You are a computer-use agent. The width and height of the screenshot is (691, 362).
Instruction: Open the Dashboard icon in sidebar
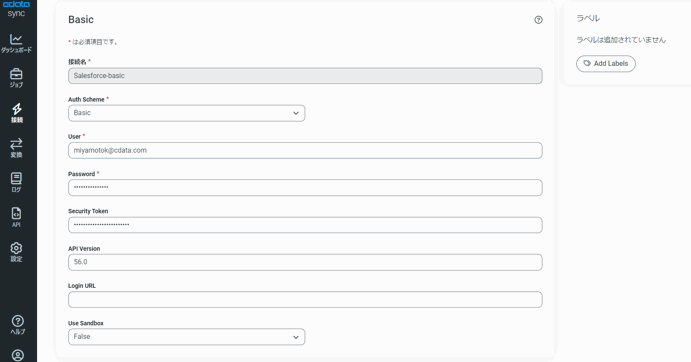pyautogui.click(x=16, y=39)
